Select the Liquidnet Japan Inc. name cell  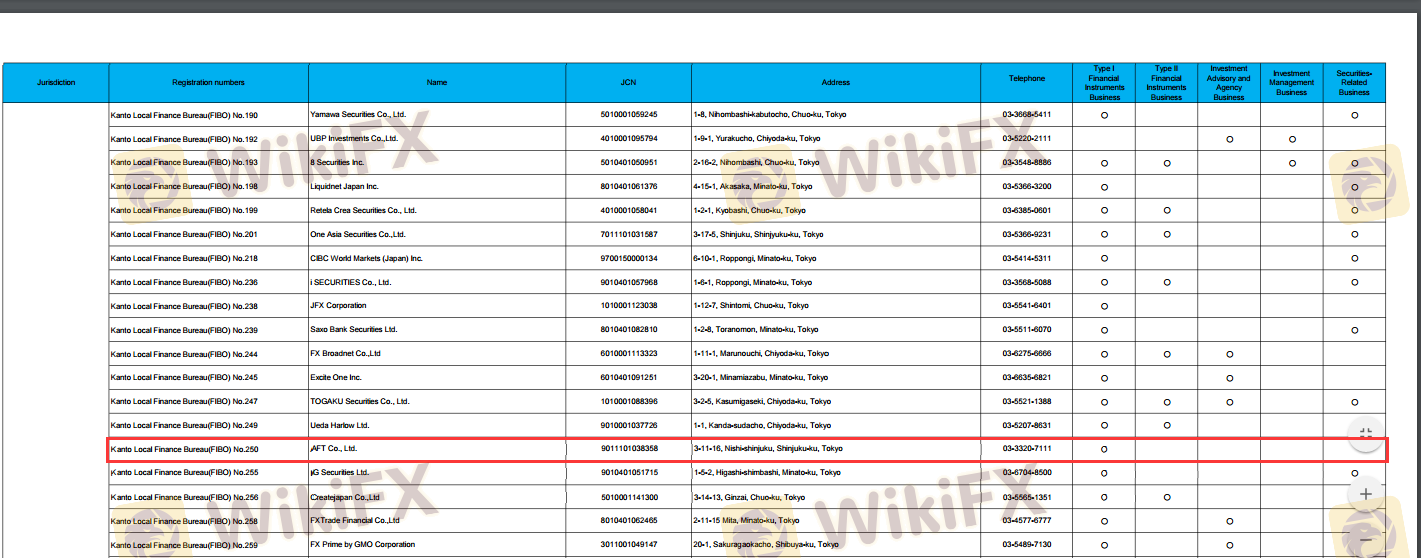coord(344,187)
